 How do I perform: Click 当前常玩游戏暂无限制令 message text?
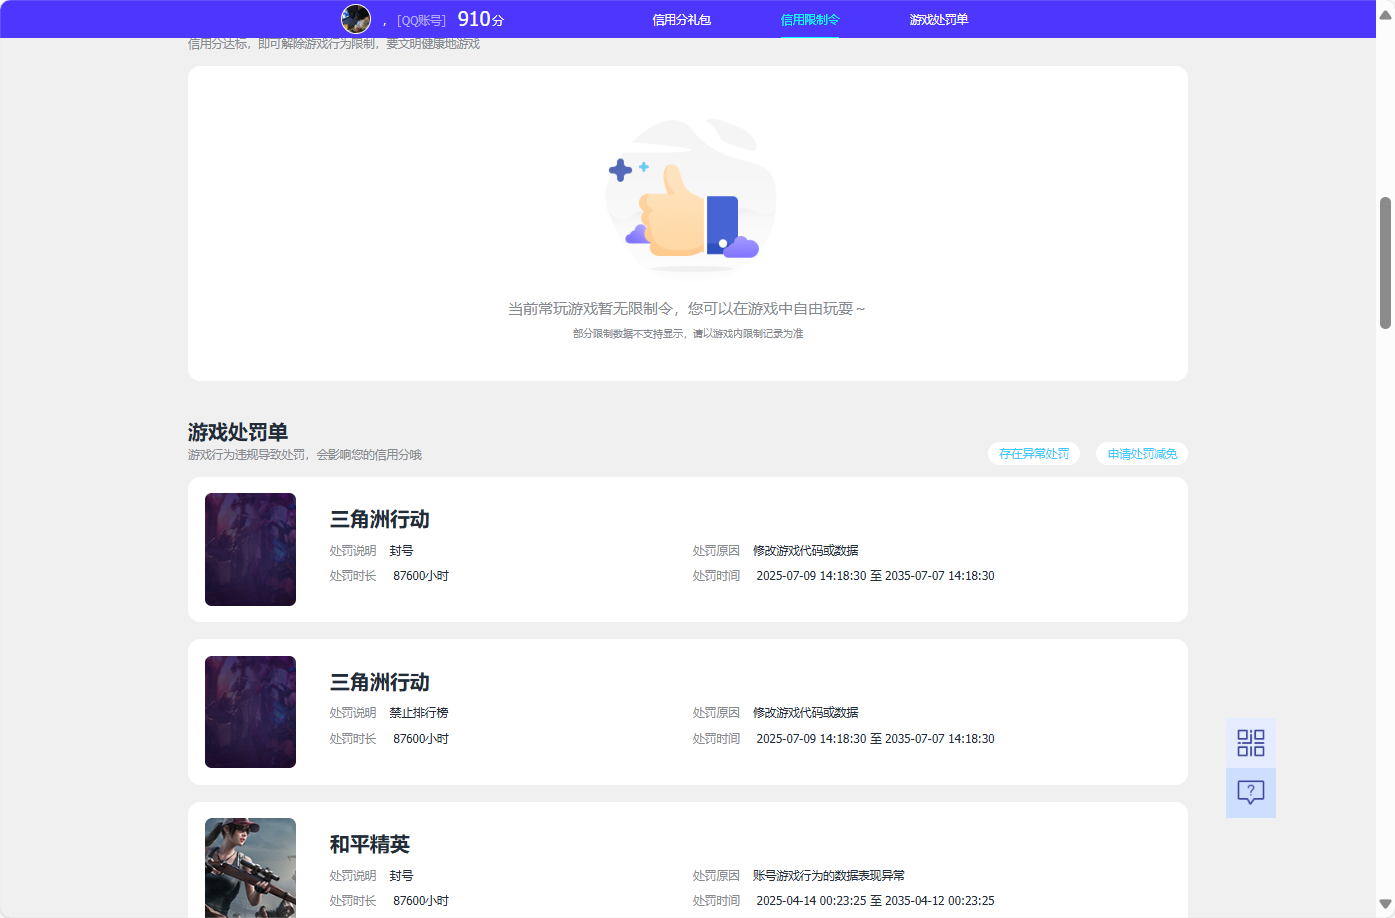point(686,309)
